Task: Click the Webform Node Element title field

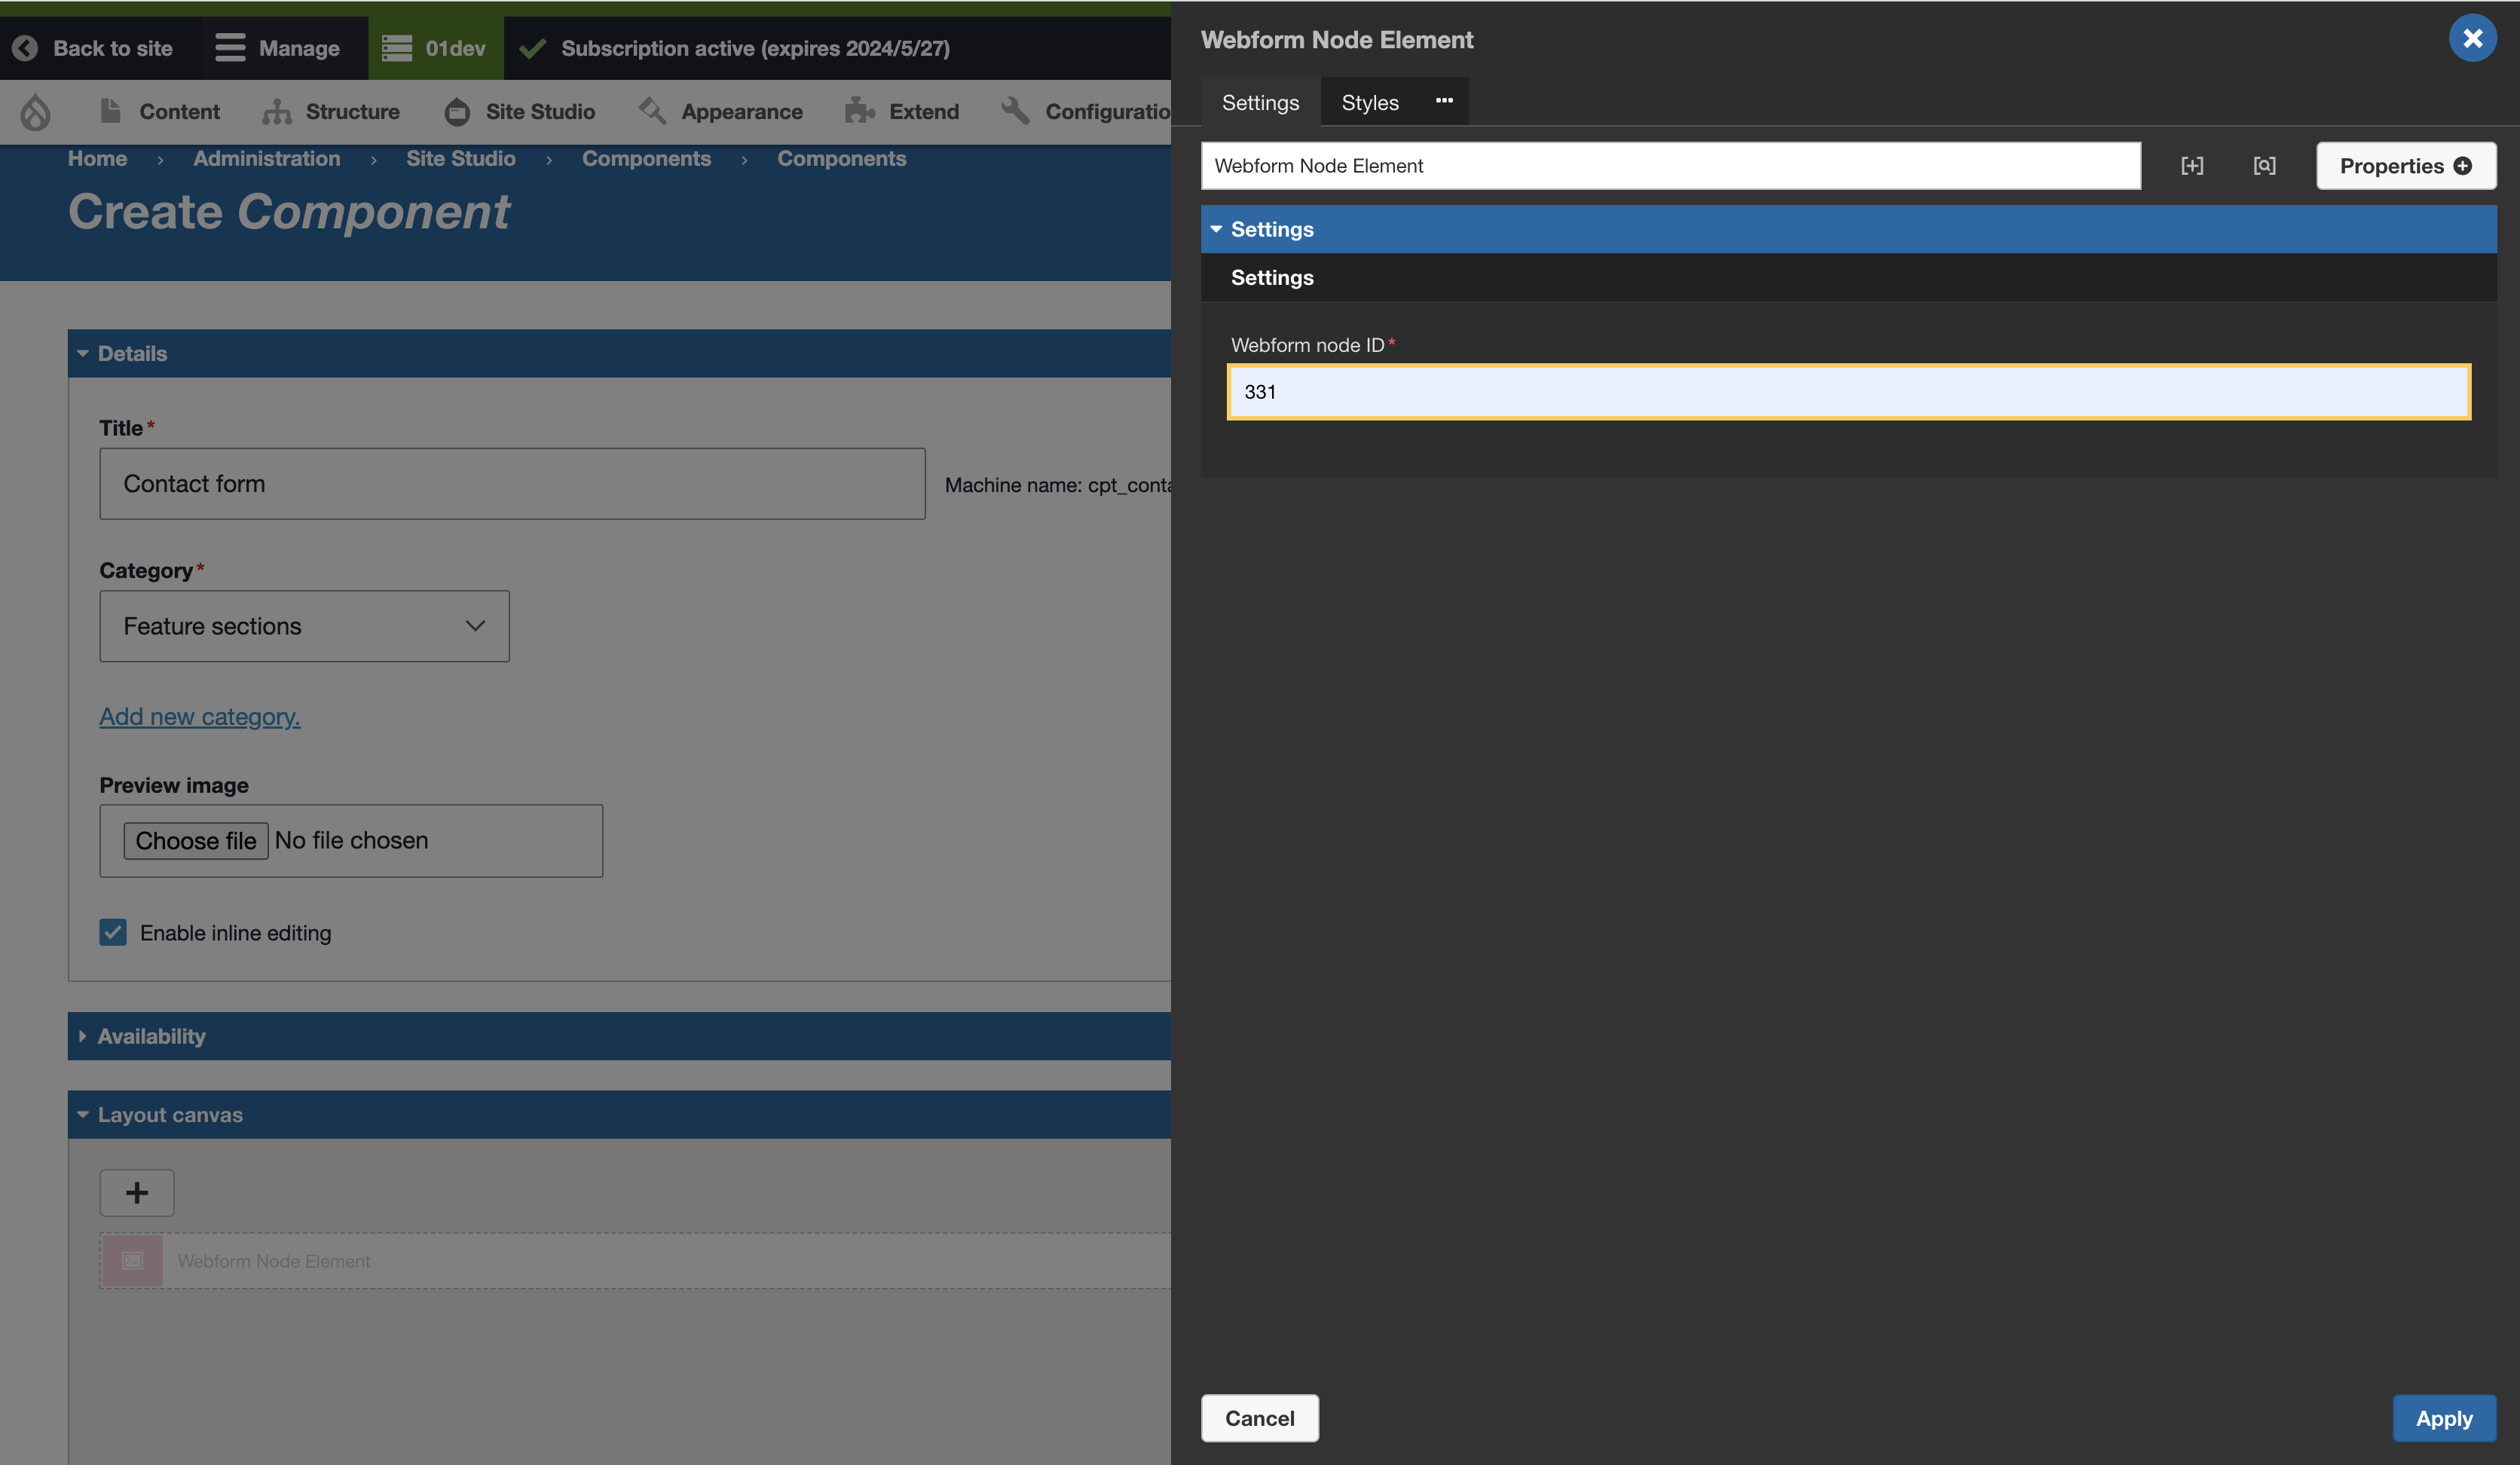Action: (x=1670, y=166)
